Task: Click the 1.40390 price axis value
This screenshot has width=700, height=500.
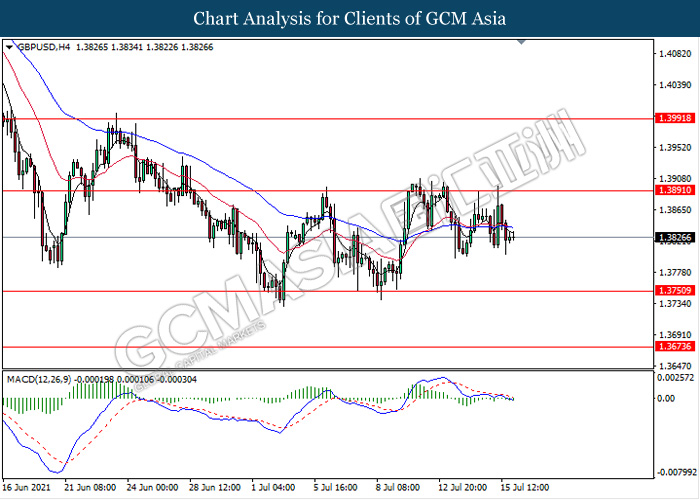Action: click(675, 85)
